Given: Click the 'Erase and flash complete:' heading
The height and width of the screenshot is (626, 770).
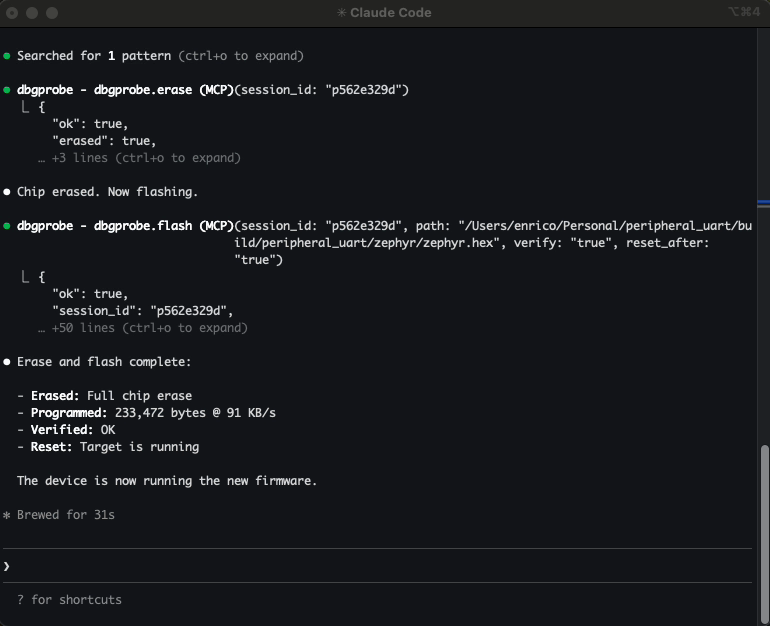Looking at the screenshot, I should (x=104, y=362).
